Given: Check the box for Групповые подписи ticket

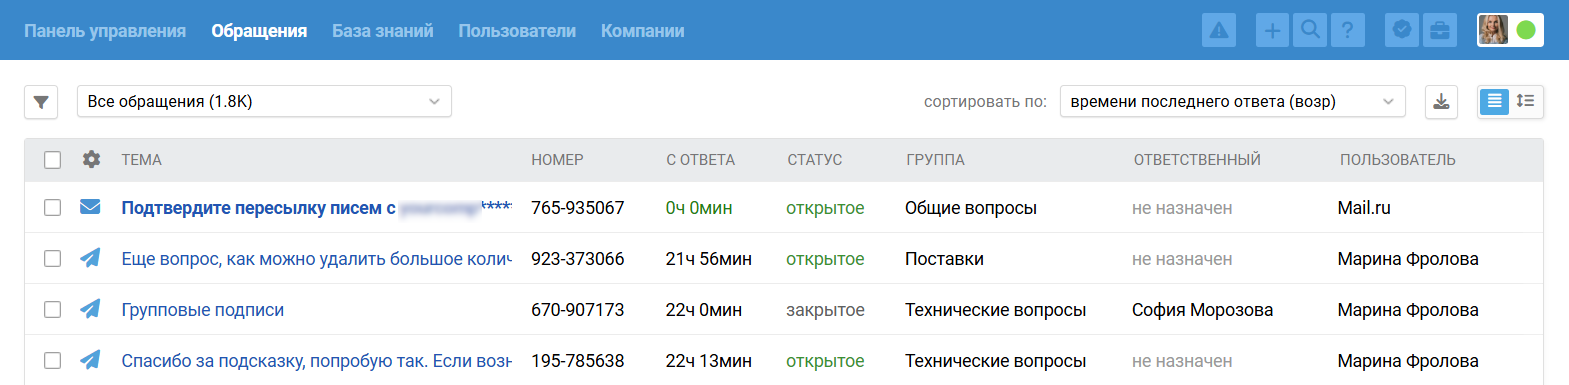Looking at the screenshot, I should click(53, 310).
